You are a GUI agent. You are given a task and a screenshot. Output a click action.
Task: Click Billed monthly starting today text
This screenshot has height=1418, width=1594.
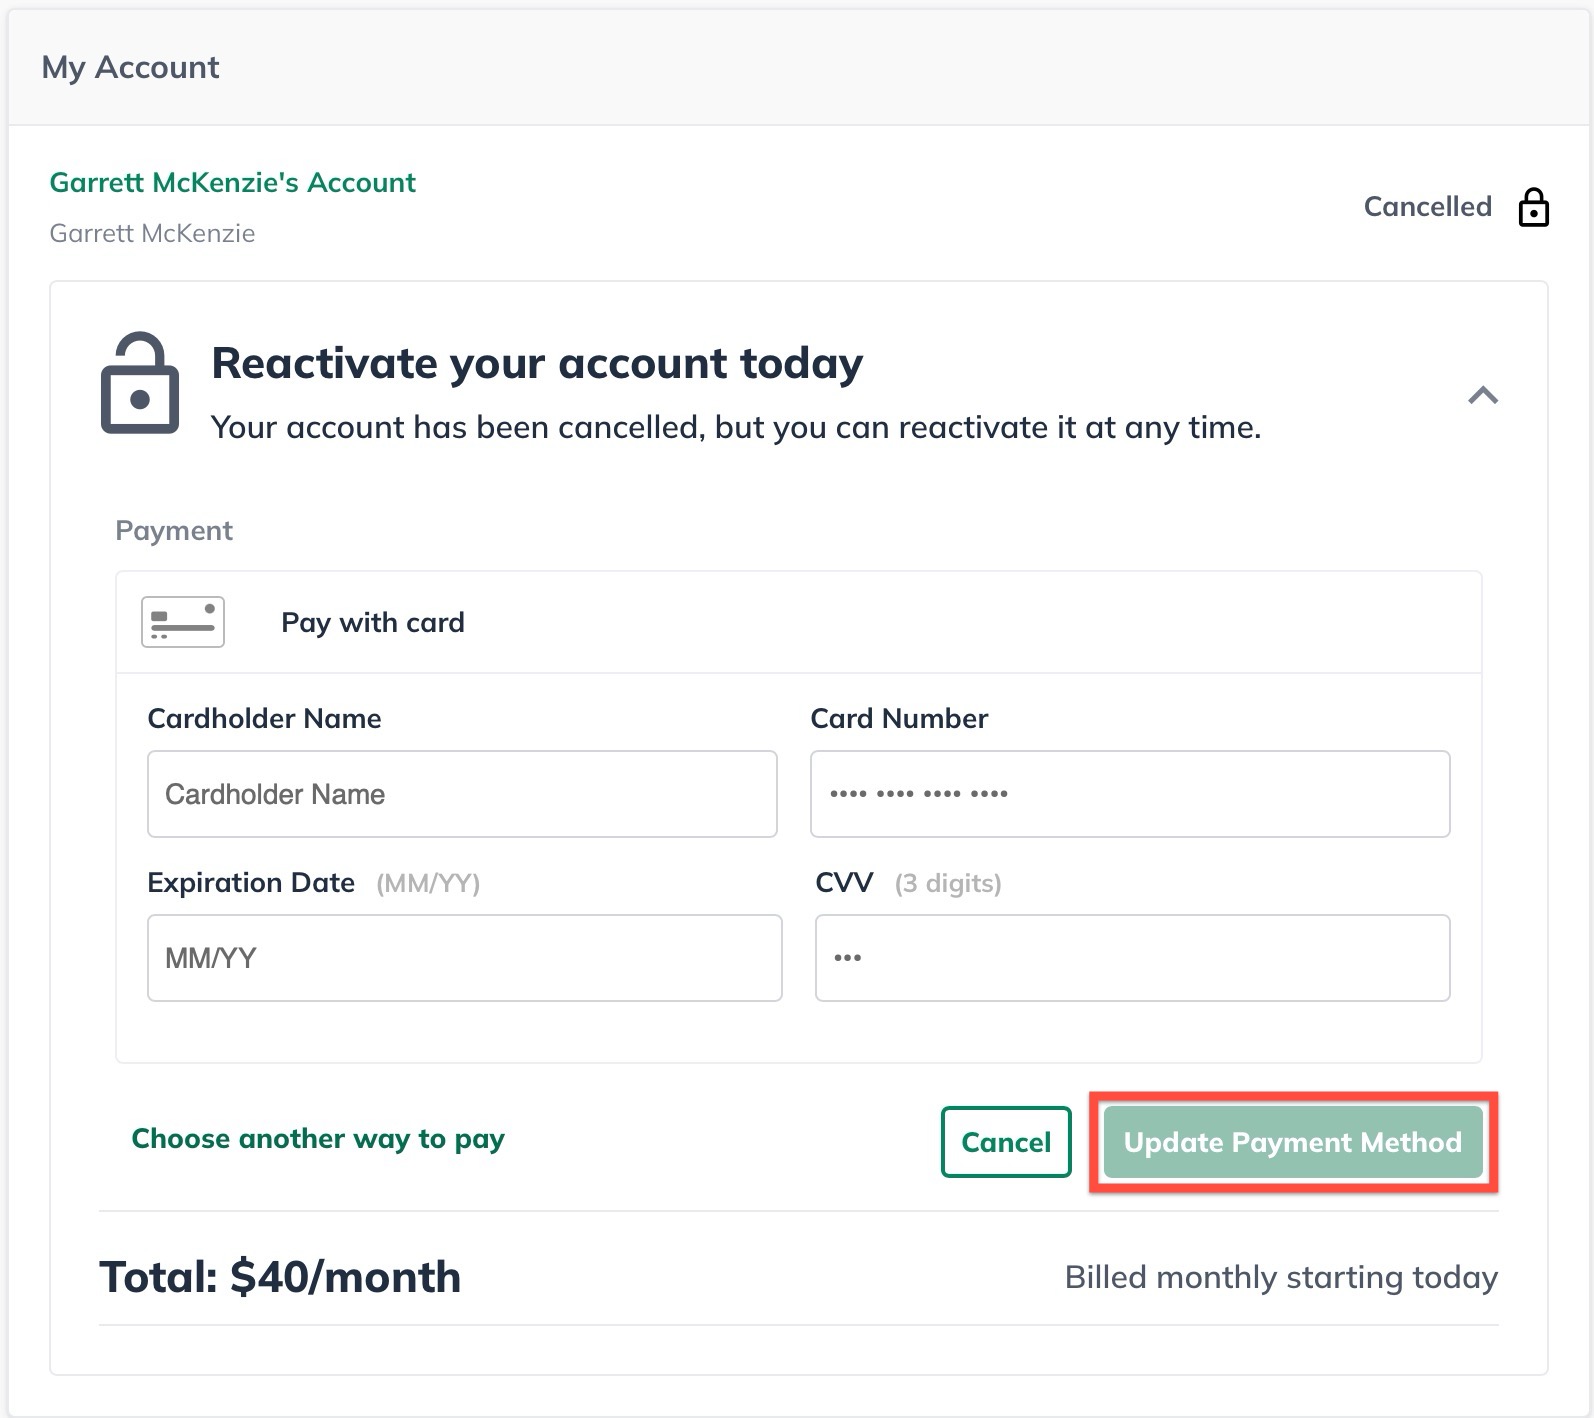(x=1281, y=1276)
